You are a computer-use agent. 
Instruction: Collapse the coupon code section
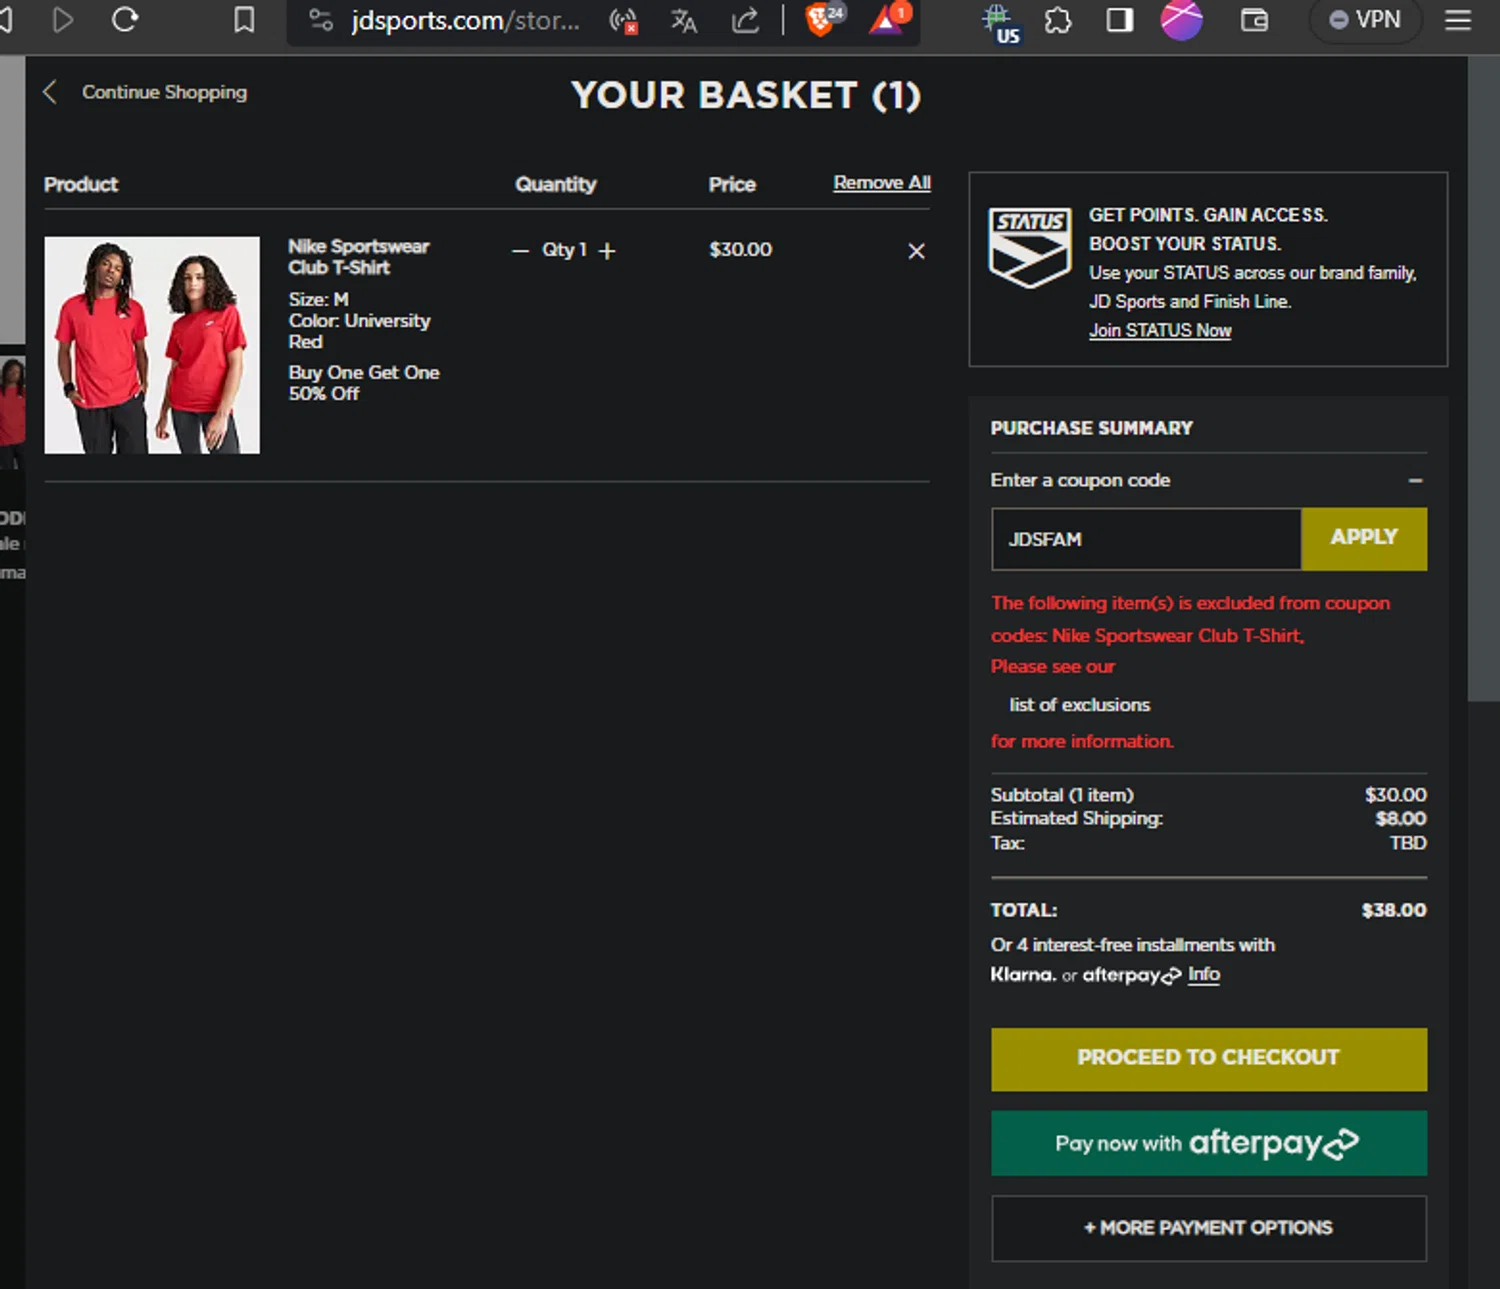coord(1415,481)
